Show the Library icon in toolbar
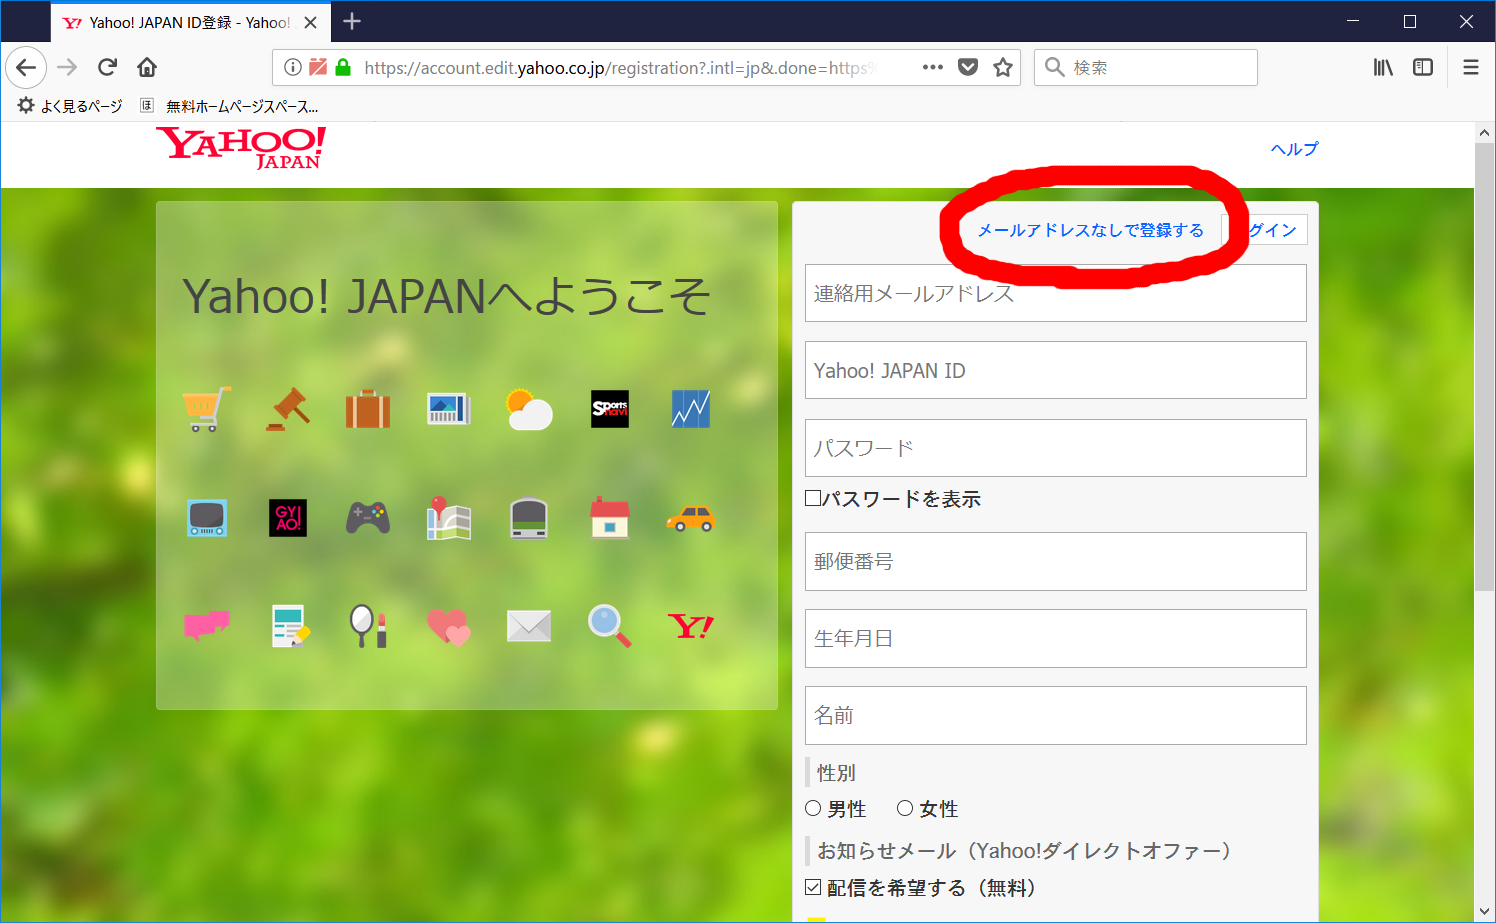 click(x=1383, y=67)
